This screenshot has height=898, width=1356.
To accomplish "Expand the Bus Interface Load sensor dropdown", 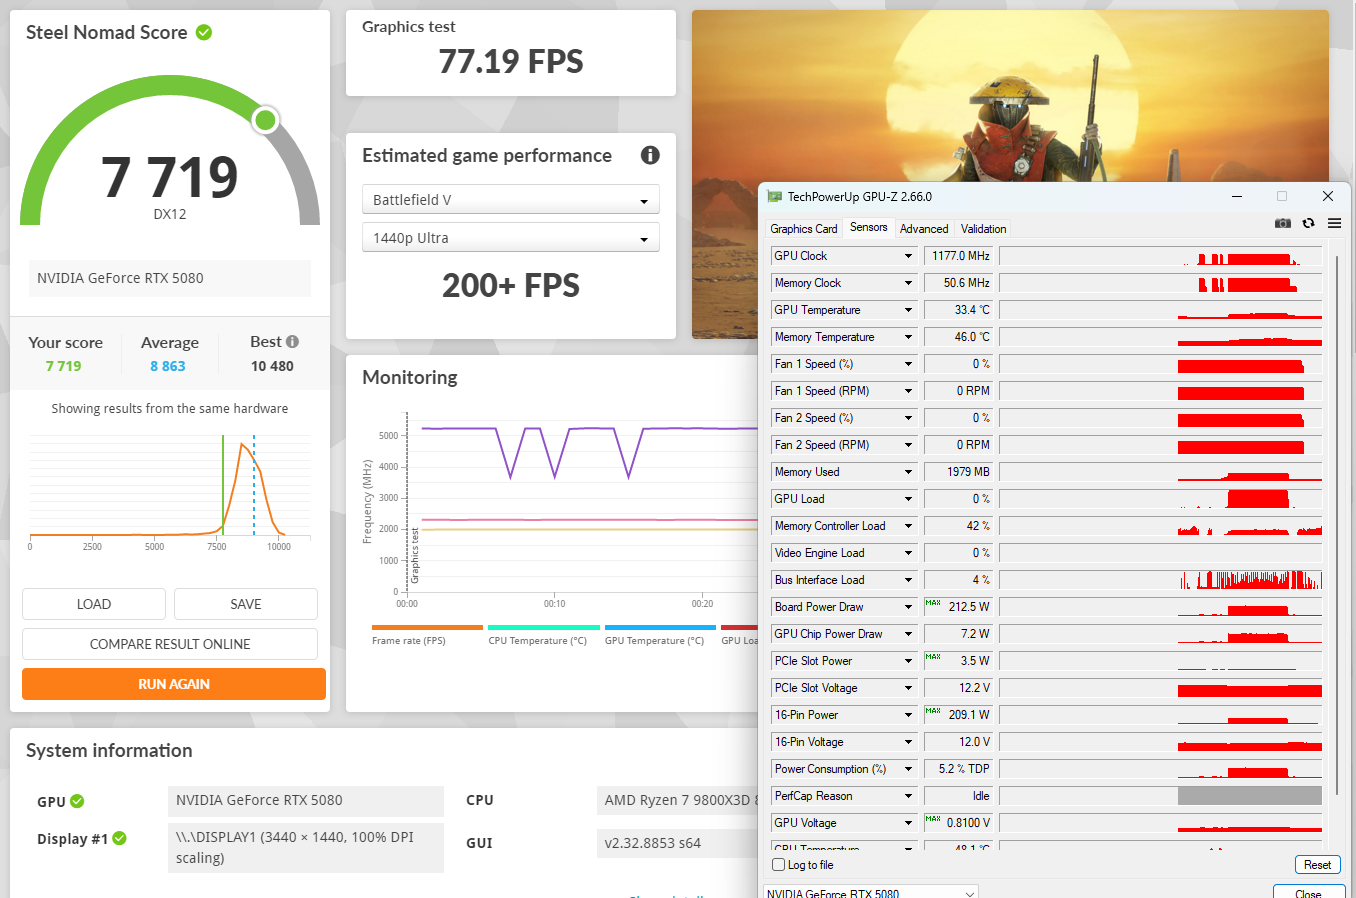I will [908, 580].
